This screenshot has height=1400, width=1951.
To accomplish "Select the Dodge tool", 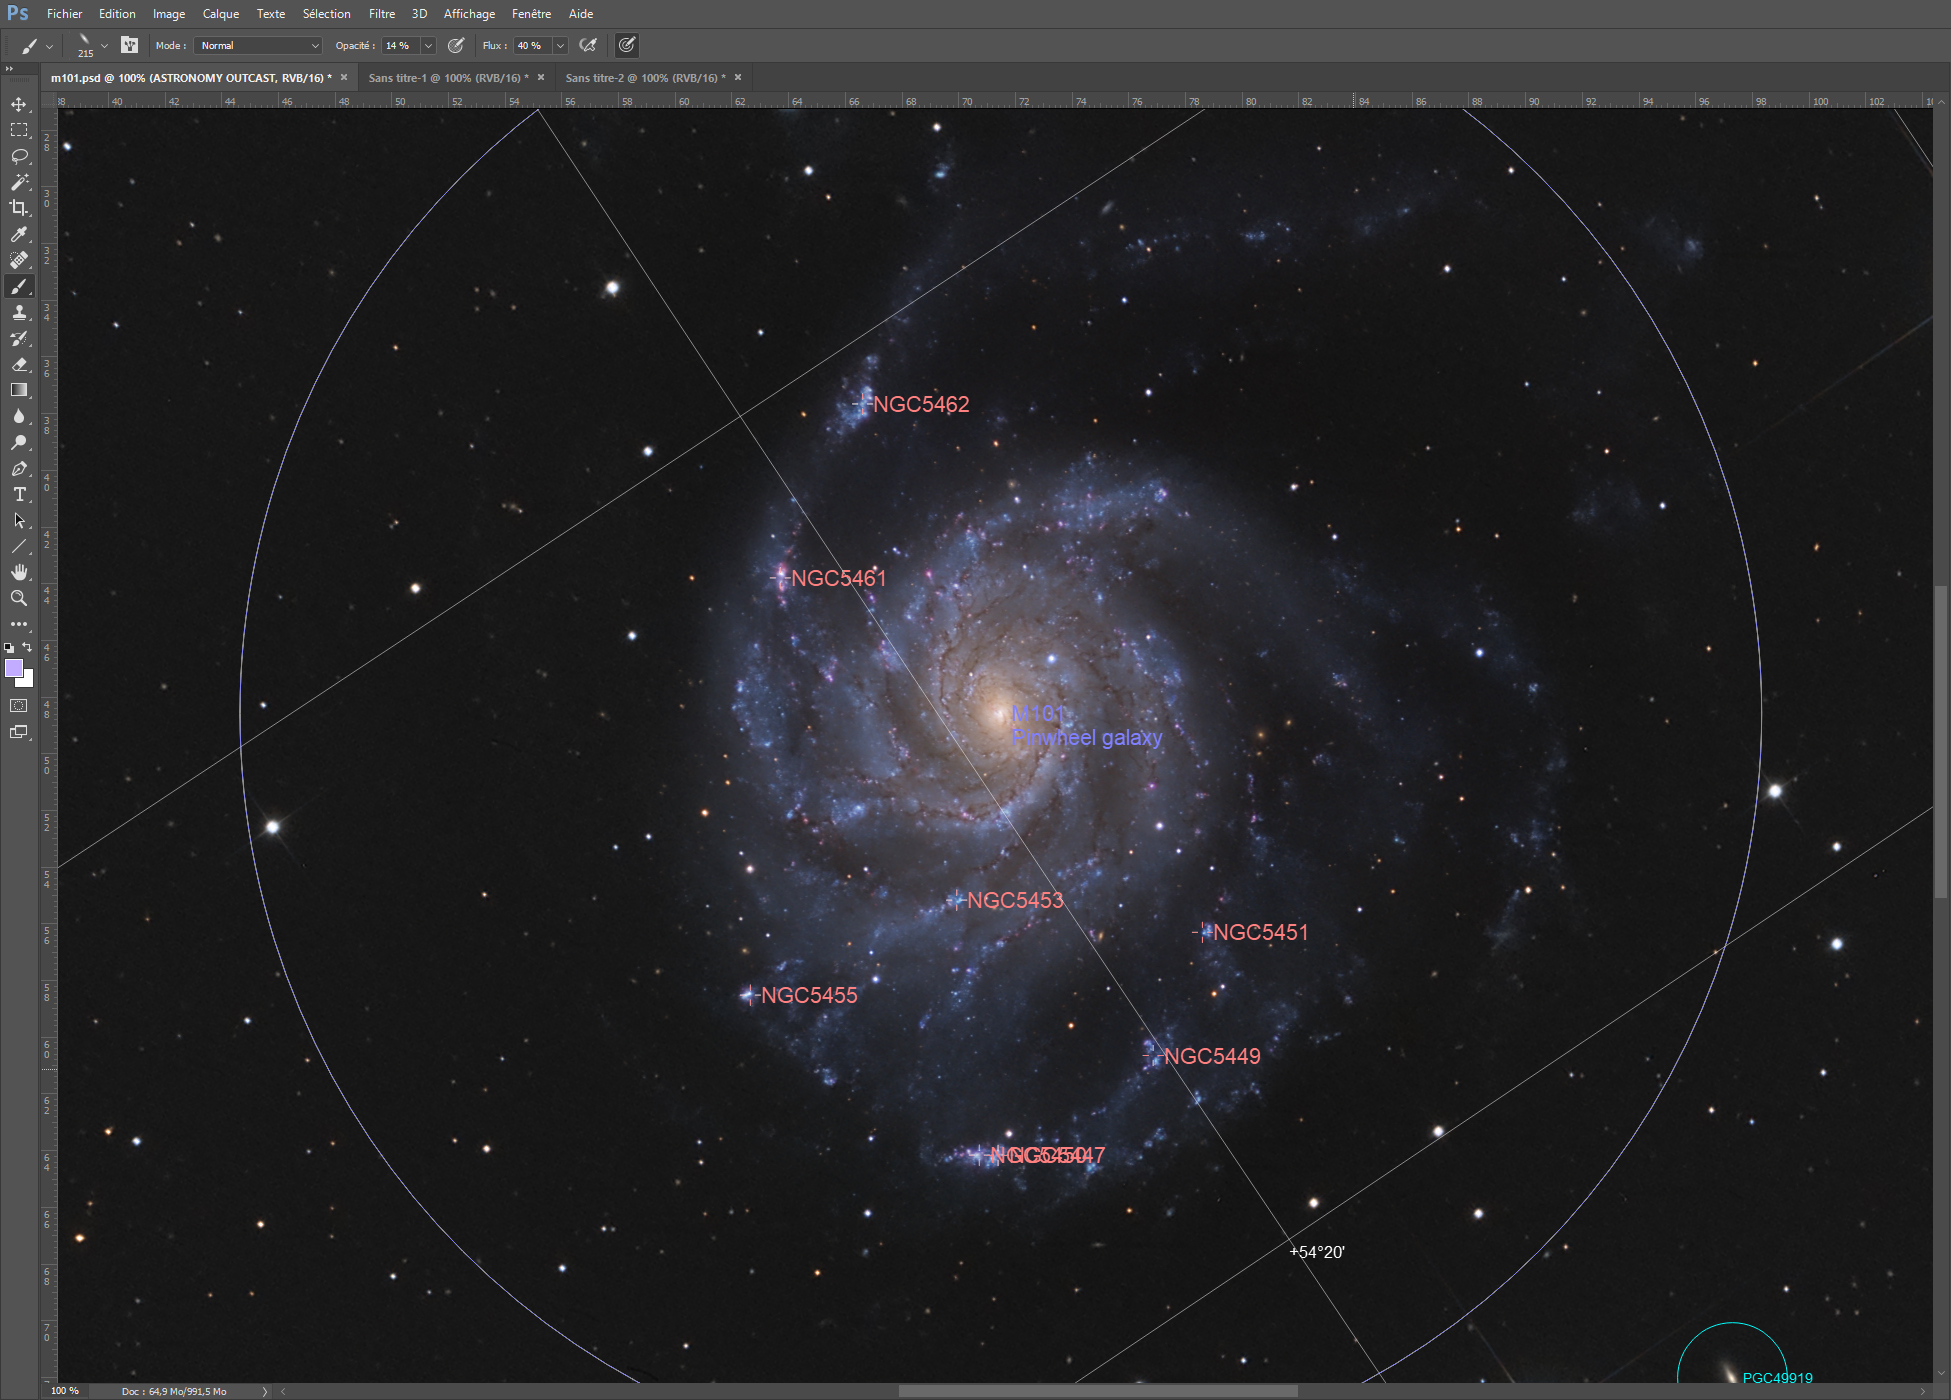I will tap(19, 442).
